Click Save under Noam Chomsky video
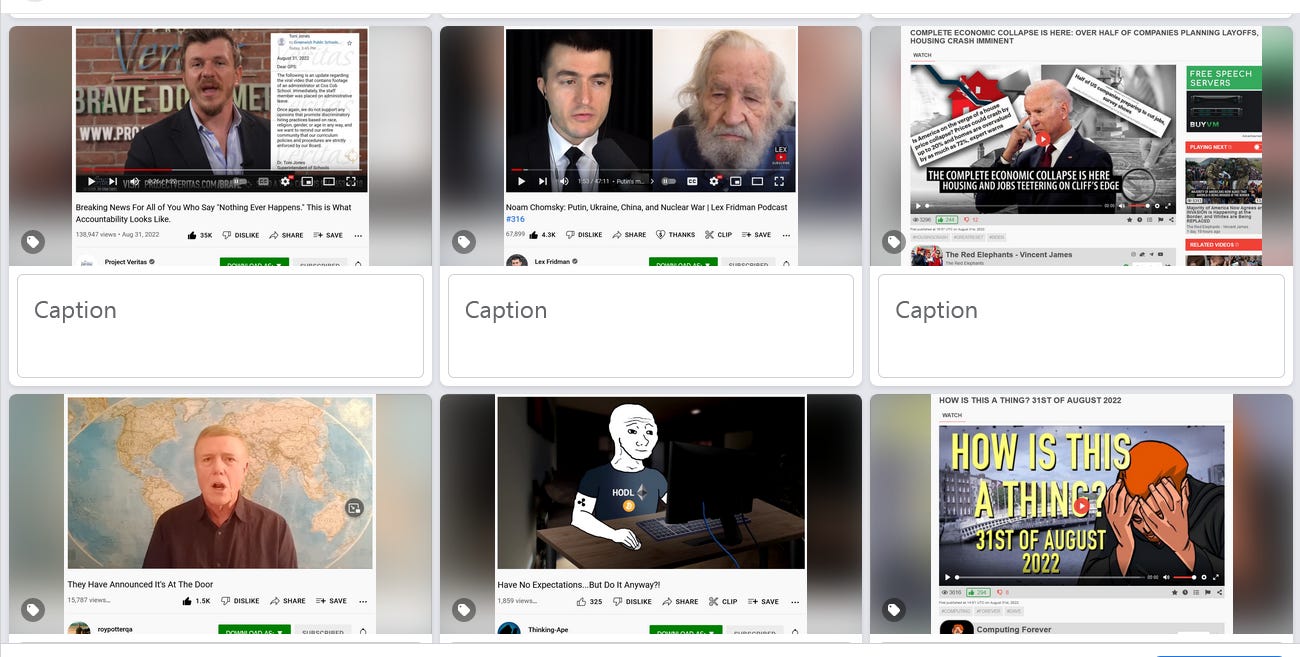This screenshot has height=657, width=1300. pos(756,235)
